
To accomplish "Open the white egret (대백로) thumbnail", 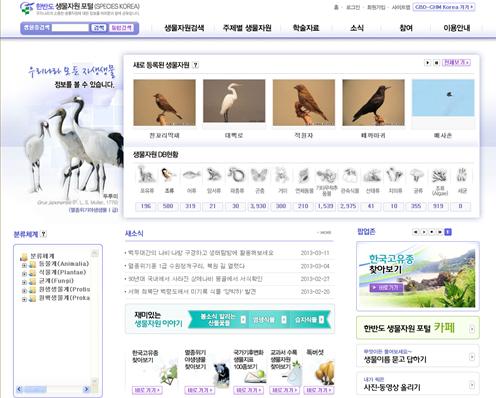I will pos(234,101).
